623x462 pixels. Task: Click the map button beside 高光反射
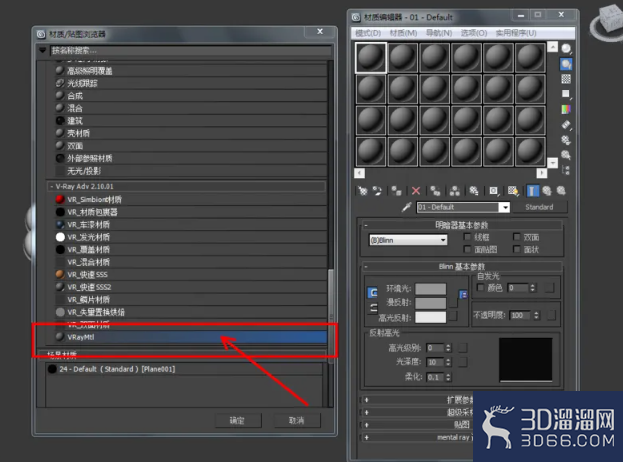(x=453, y=317)
